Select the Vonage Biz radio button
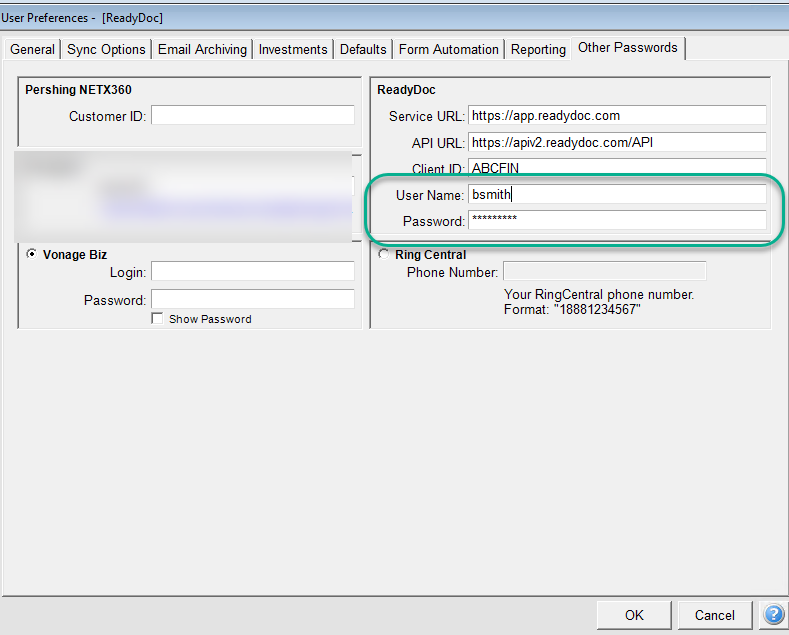The height and width of the screenshot is (635, 789). click(32, 254)
